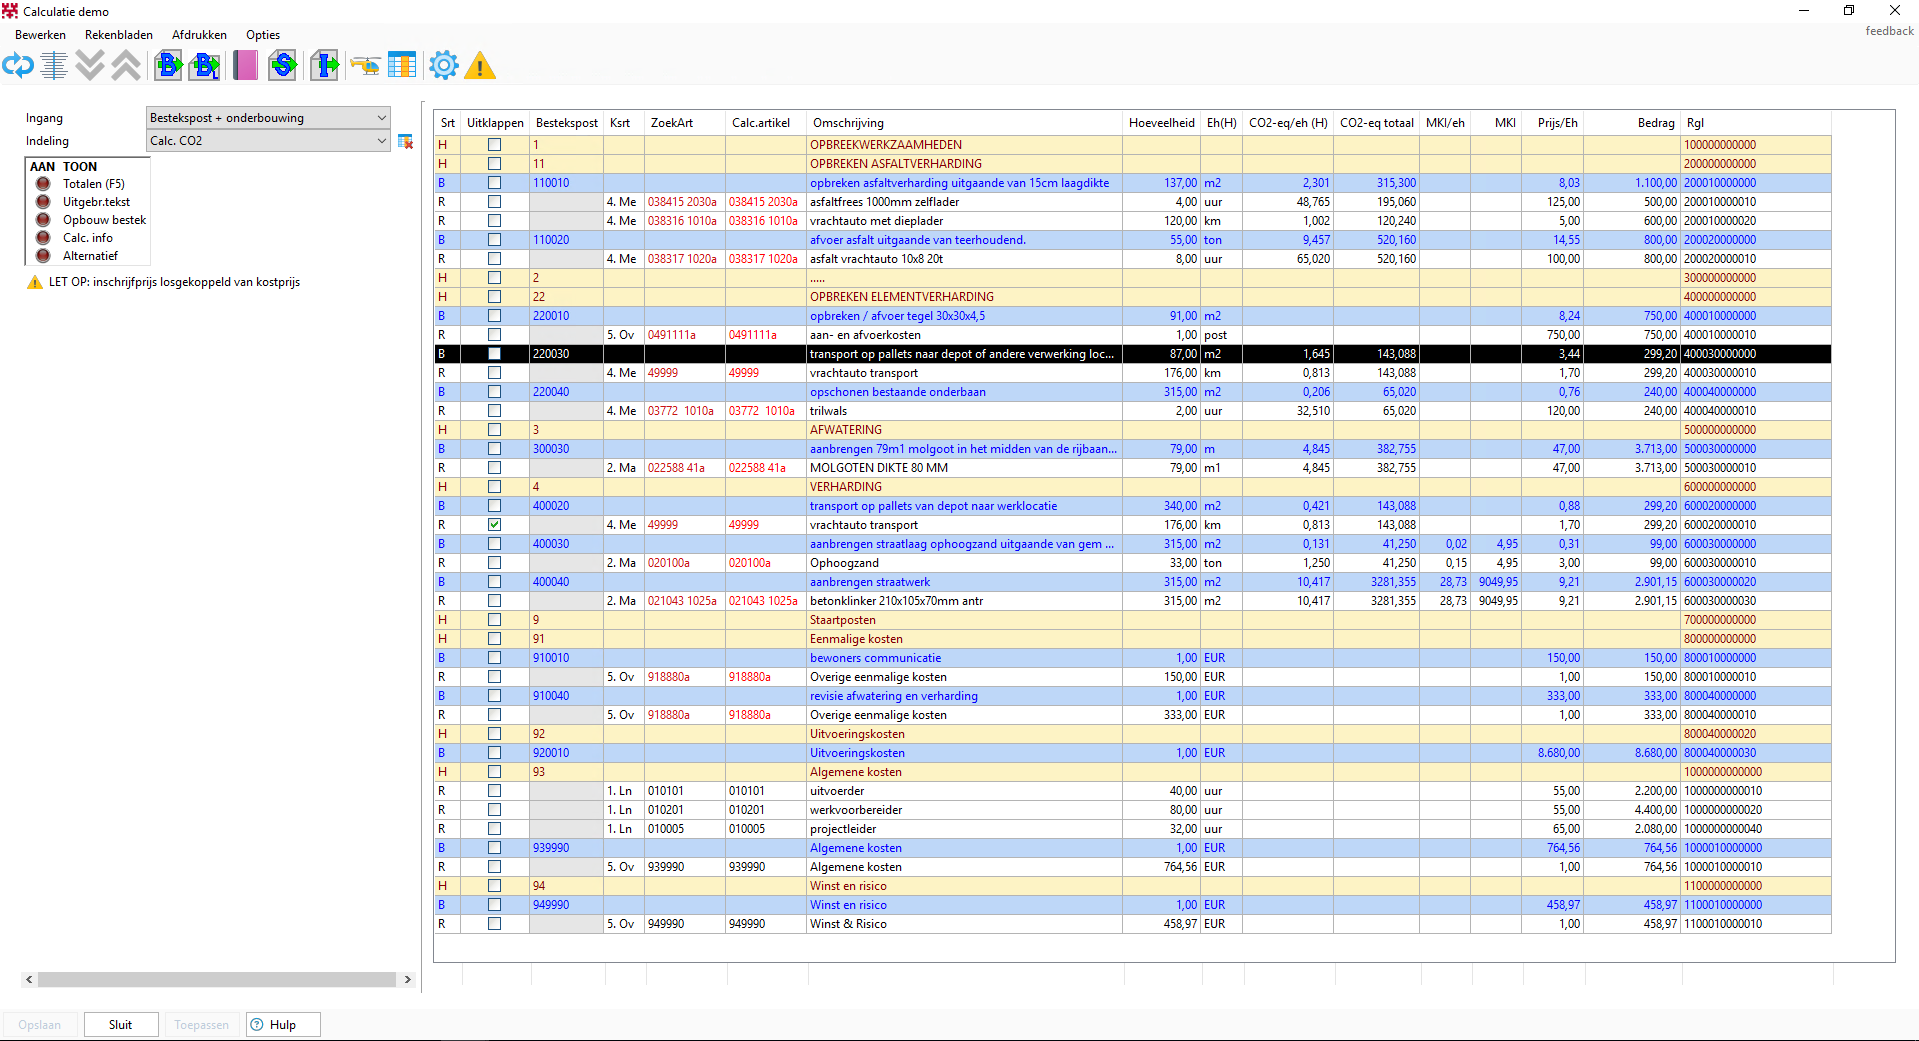Click the 'revisie afwatering en verharding' cell

pyautogui.click(x=964, y=696)
